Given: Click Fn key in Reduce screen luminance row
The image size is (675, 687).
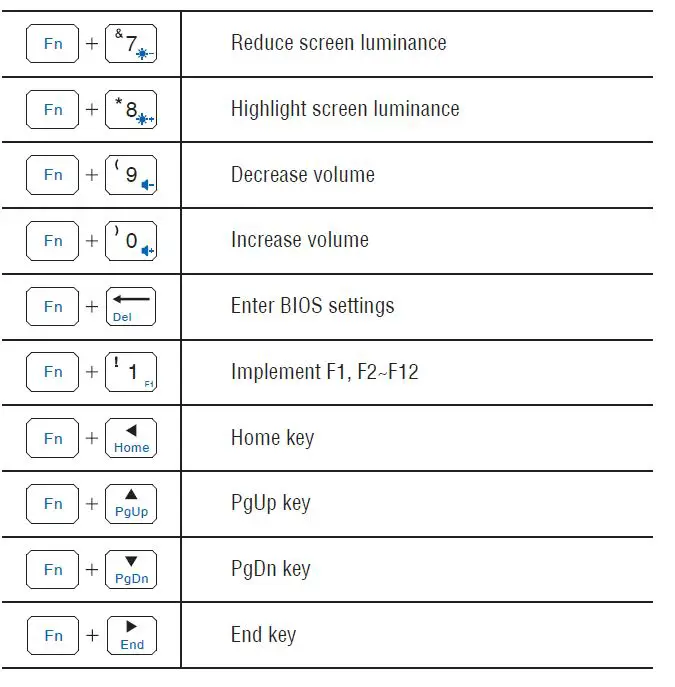Looking at the screenshot, I should click(53, 44).
